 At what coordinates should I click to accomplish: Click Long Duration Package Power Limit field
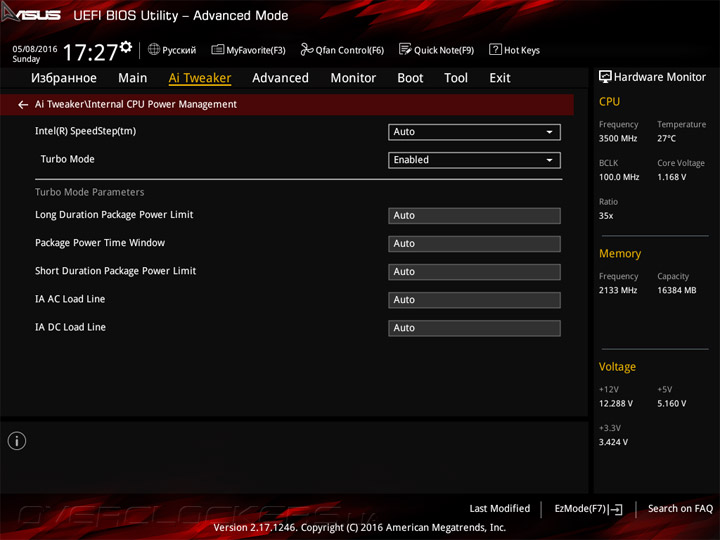point(474,215)
